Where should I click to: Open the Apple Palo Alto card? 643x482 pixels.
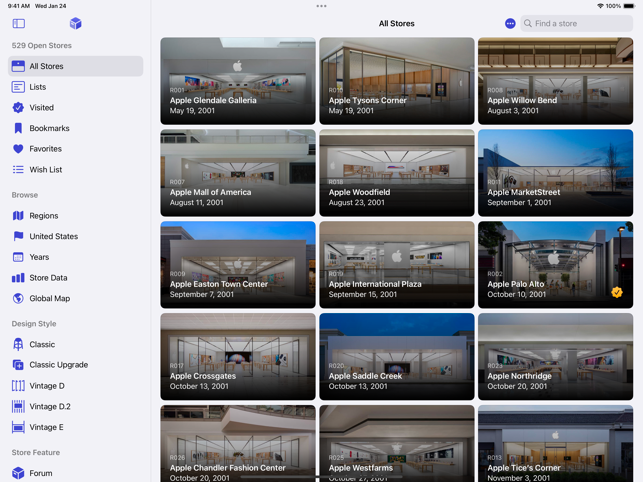pos(555,265)
